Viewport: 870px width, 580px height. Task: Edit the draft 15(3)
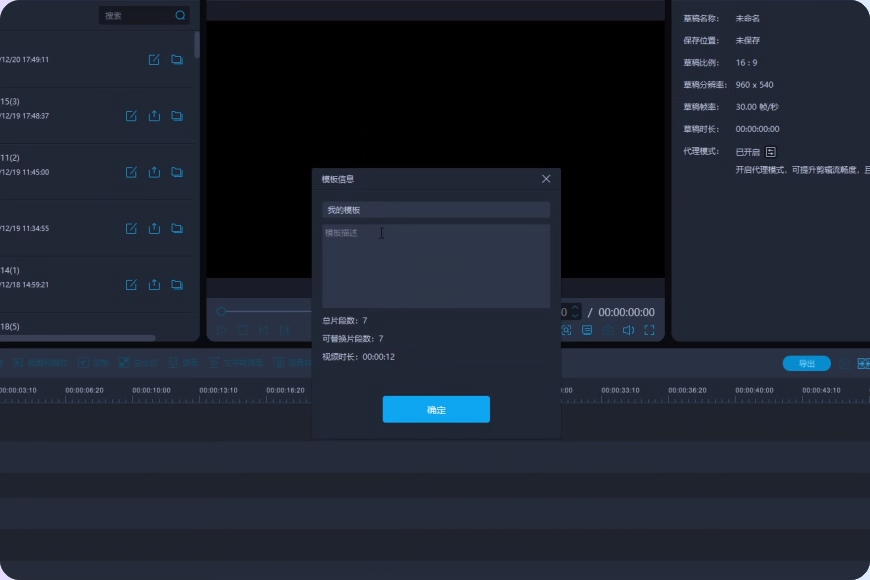coord(131,116)
